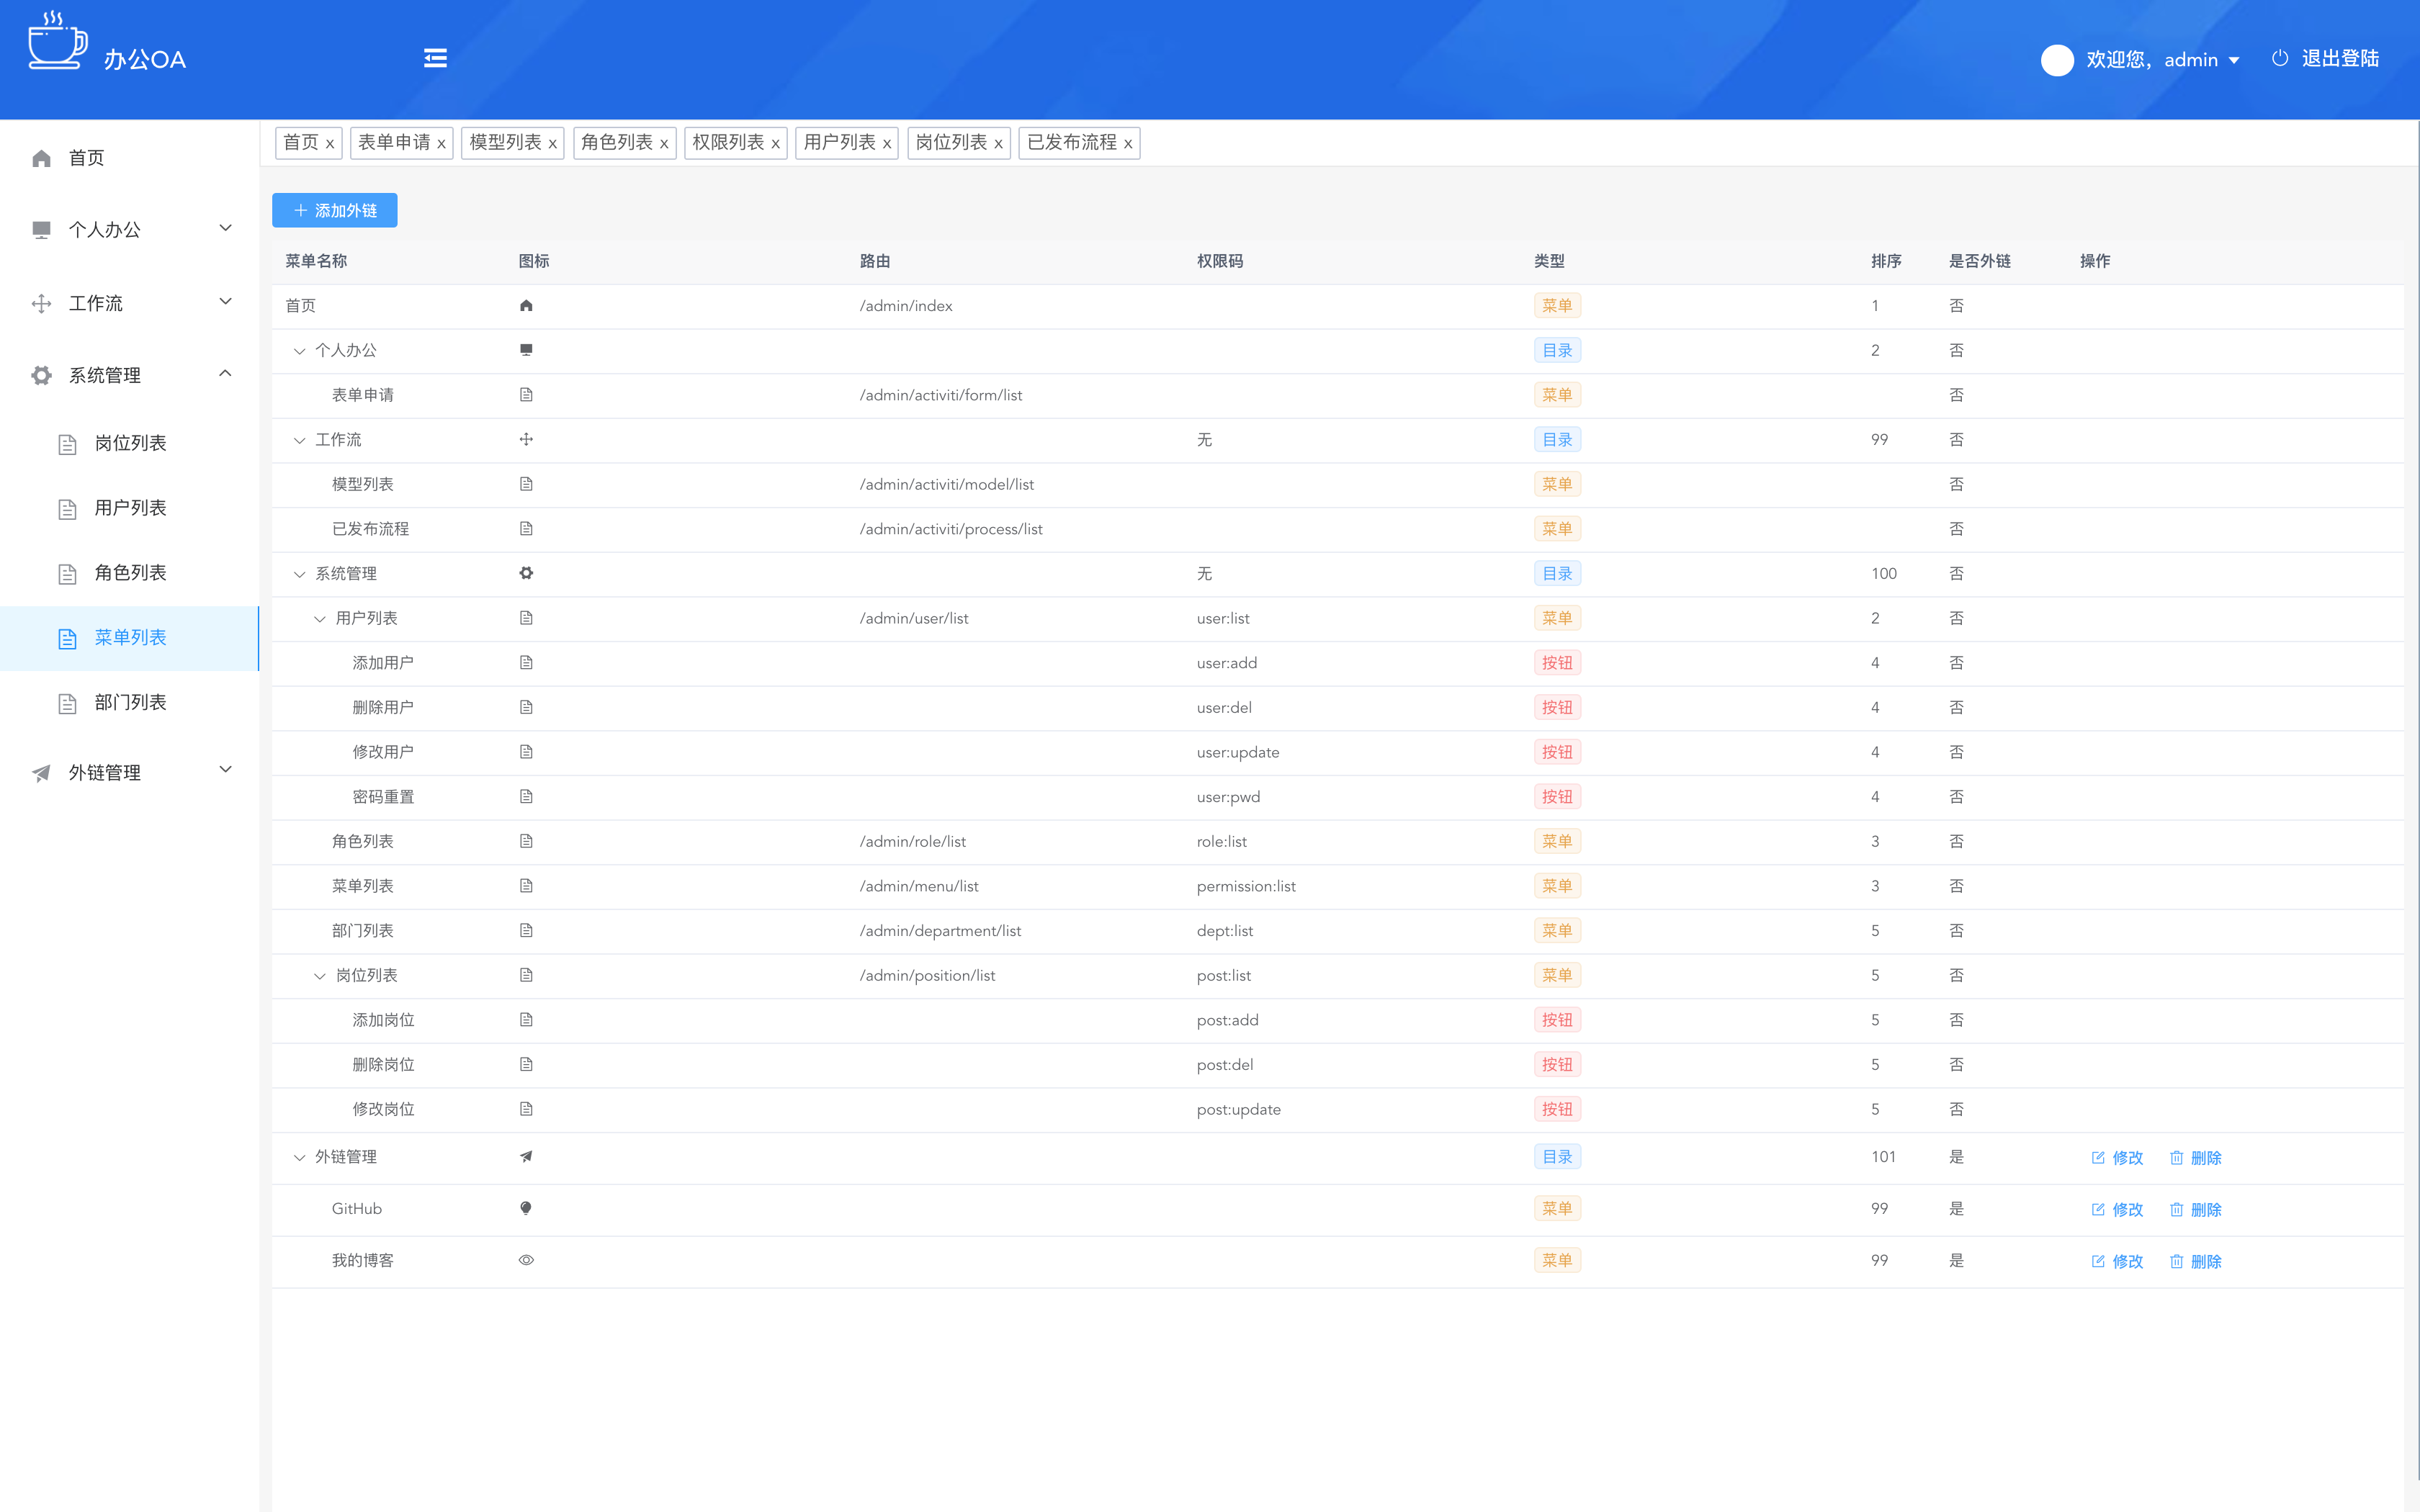Click 菜单 tag in 角色列表 row
The height and width of the screenshot is (1512, 2420).
point(1557,841)
